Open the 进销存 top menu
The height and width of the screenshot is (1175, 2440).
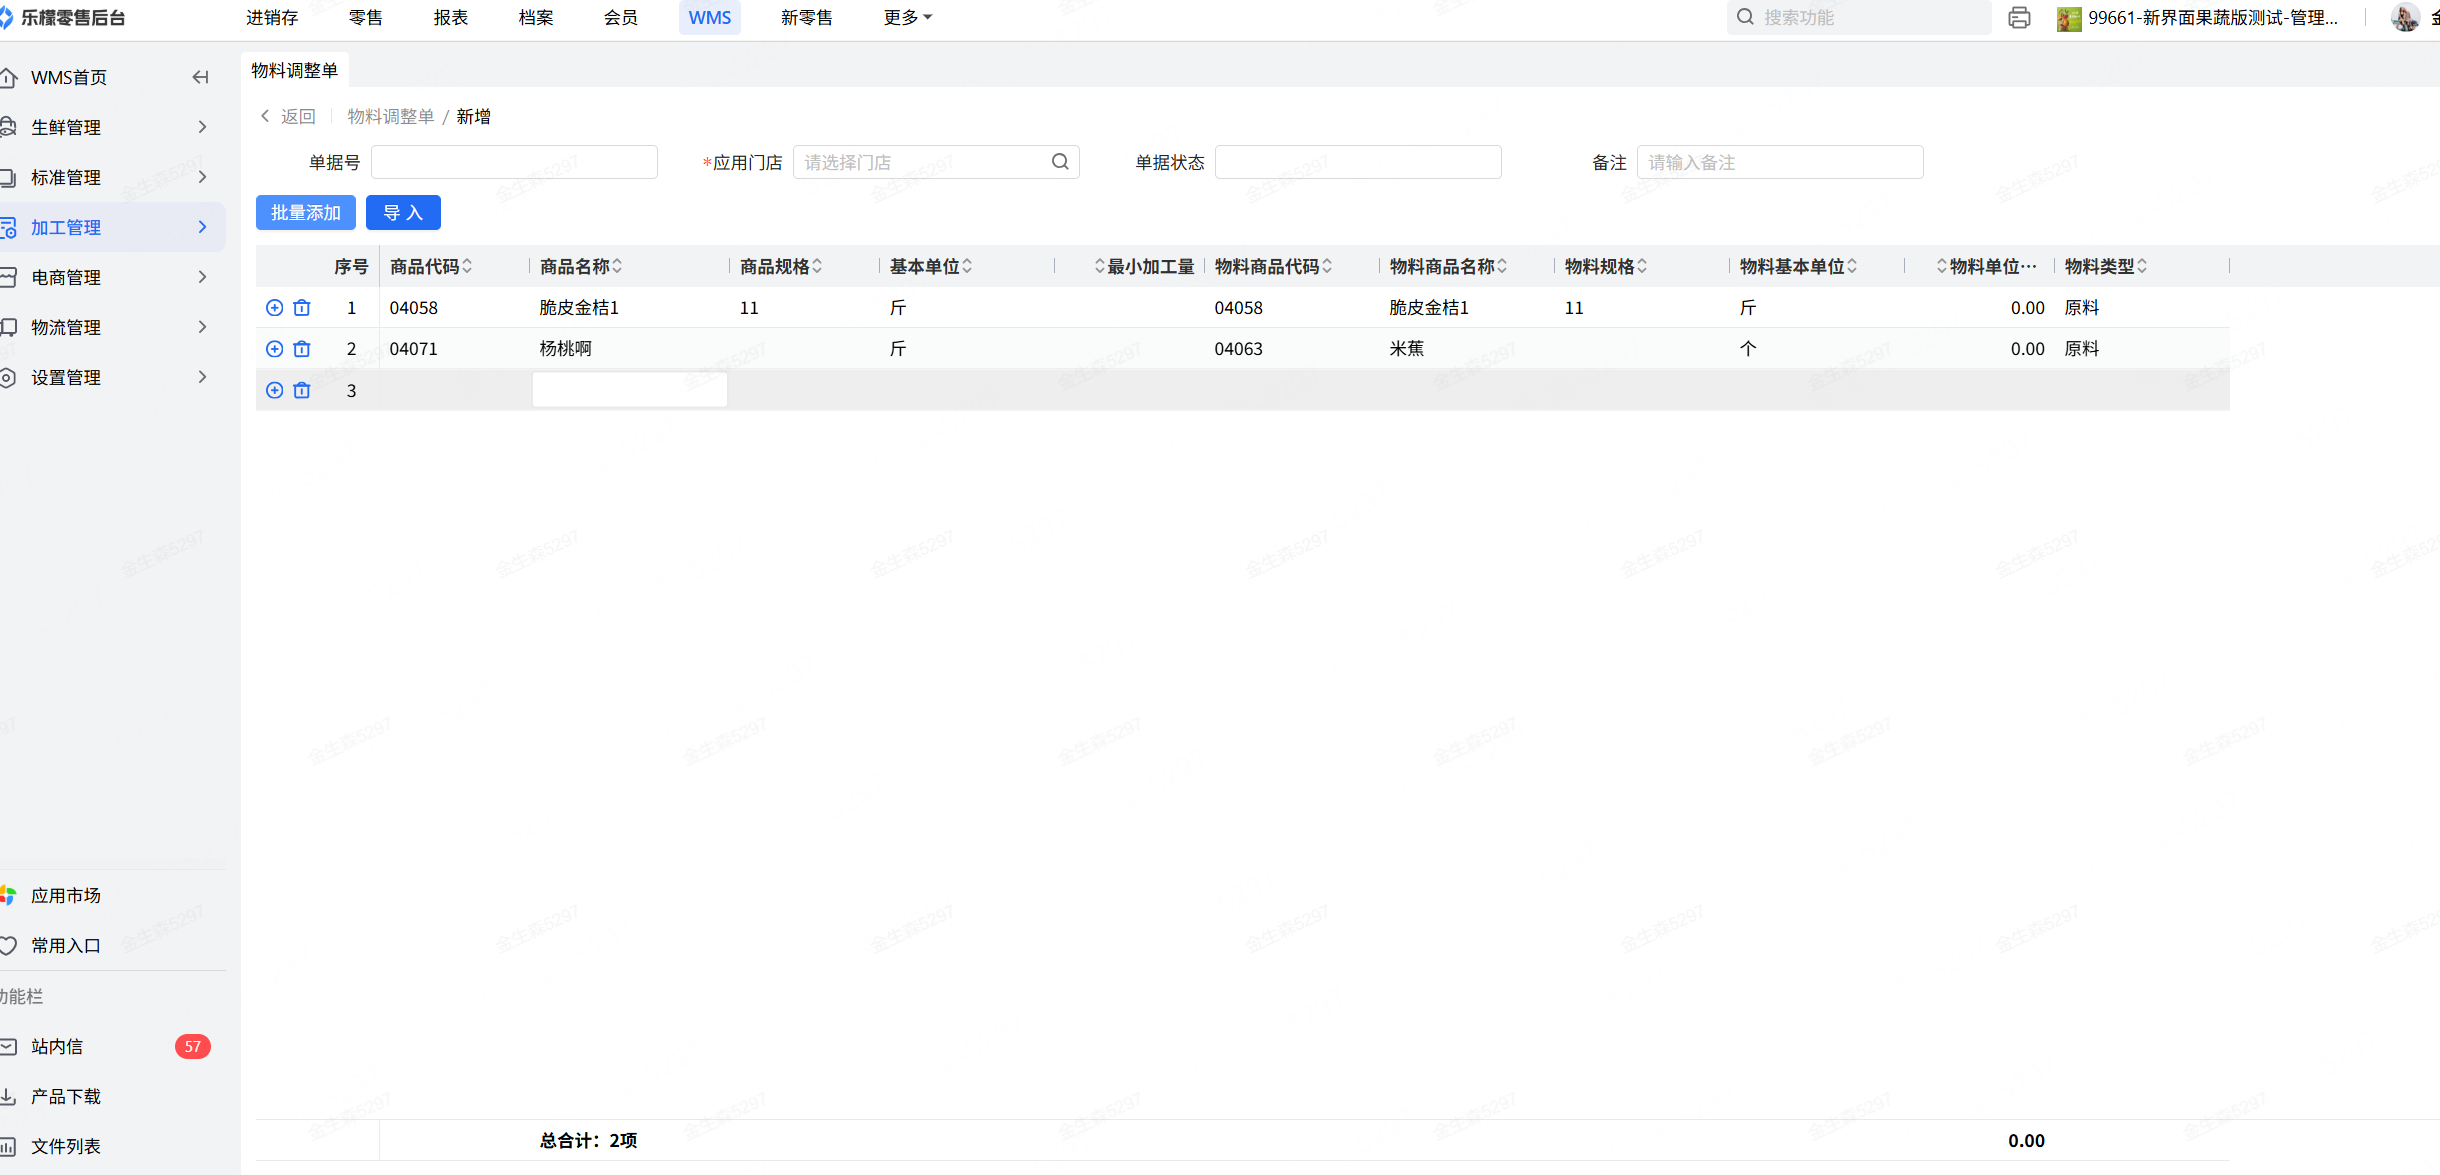(x=272, y=18)
